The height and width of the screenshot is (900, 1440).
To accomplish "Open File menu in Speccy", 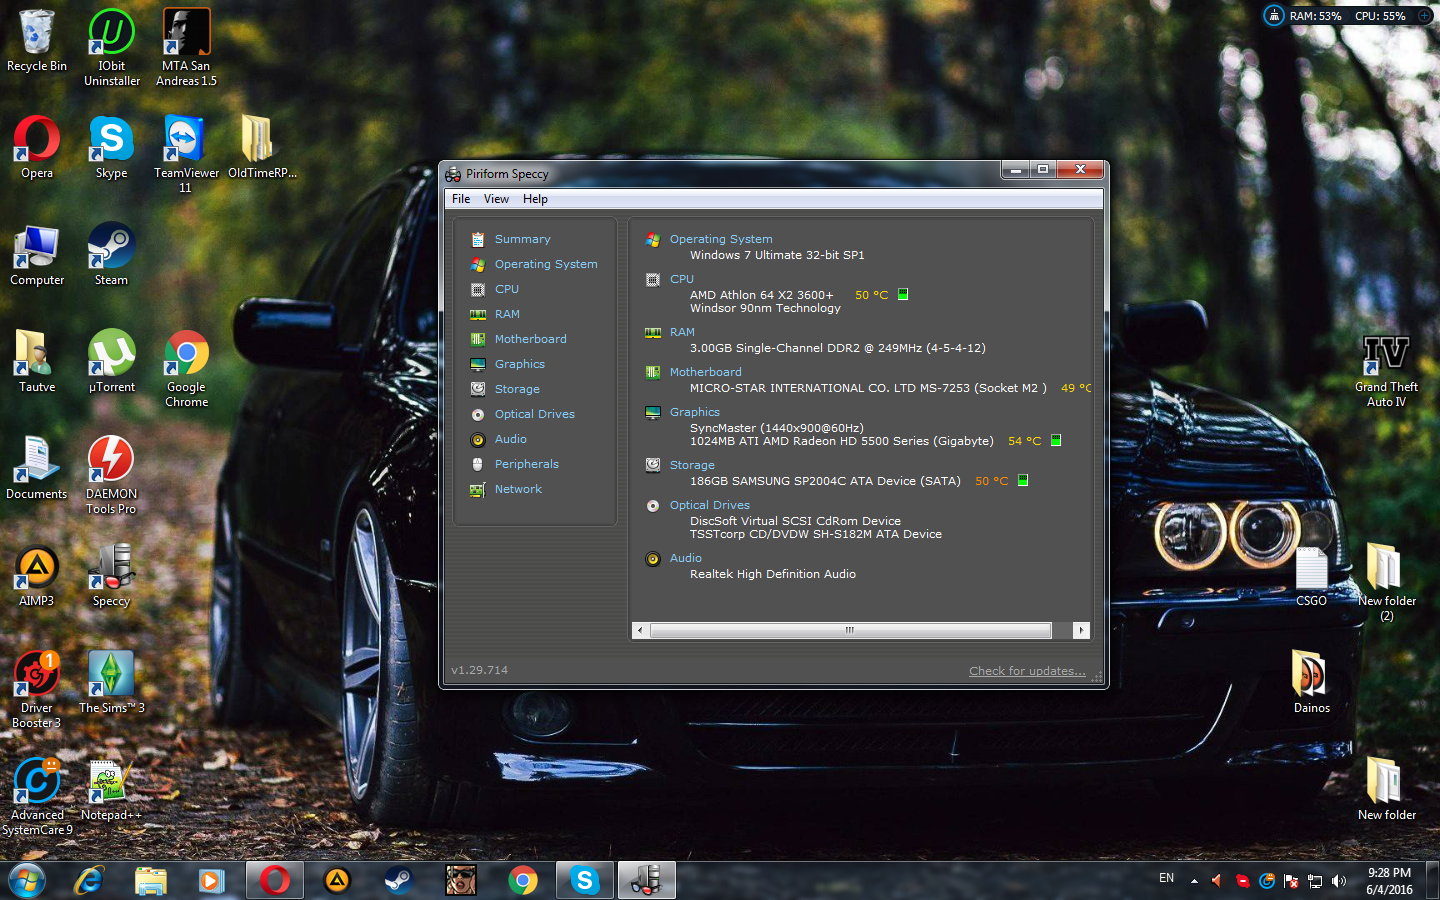I will (x=461, y=199).
